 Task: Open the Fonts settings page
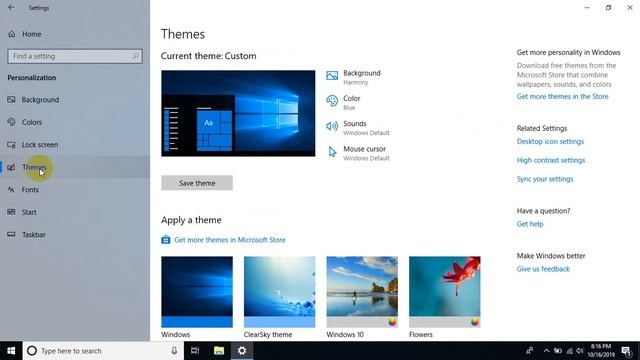[23, 189]
